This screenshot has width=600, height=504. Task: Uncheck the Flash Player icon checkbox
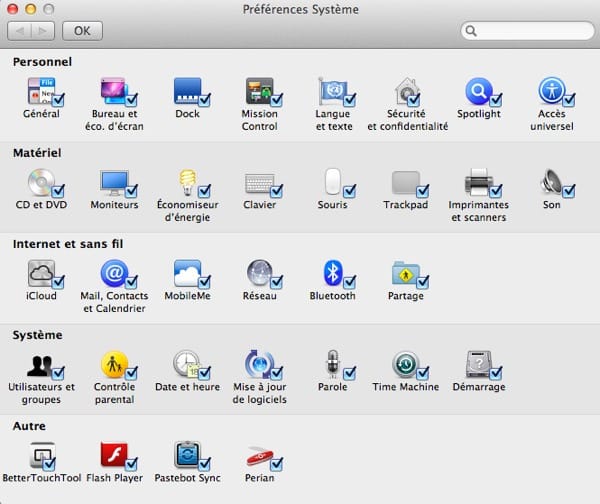[131, 464]
